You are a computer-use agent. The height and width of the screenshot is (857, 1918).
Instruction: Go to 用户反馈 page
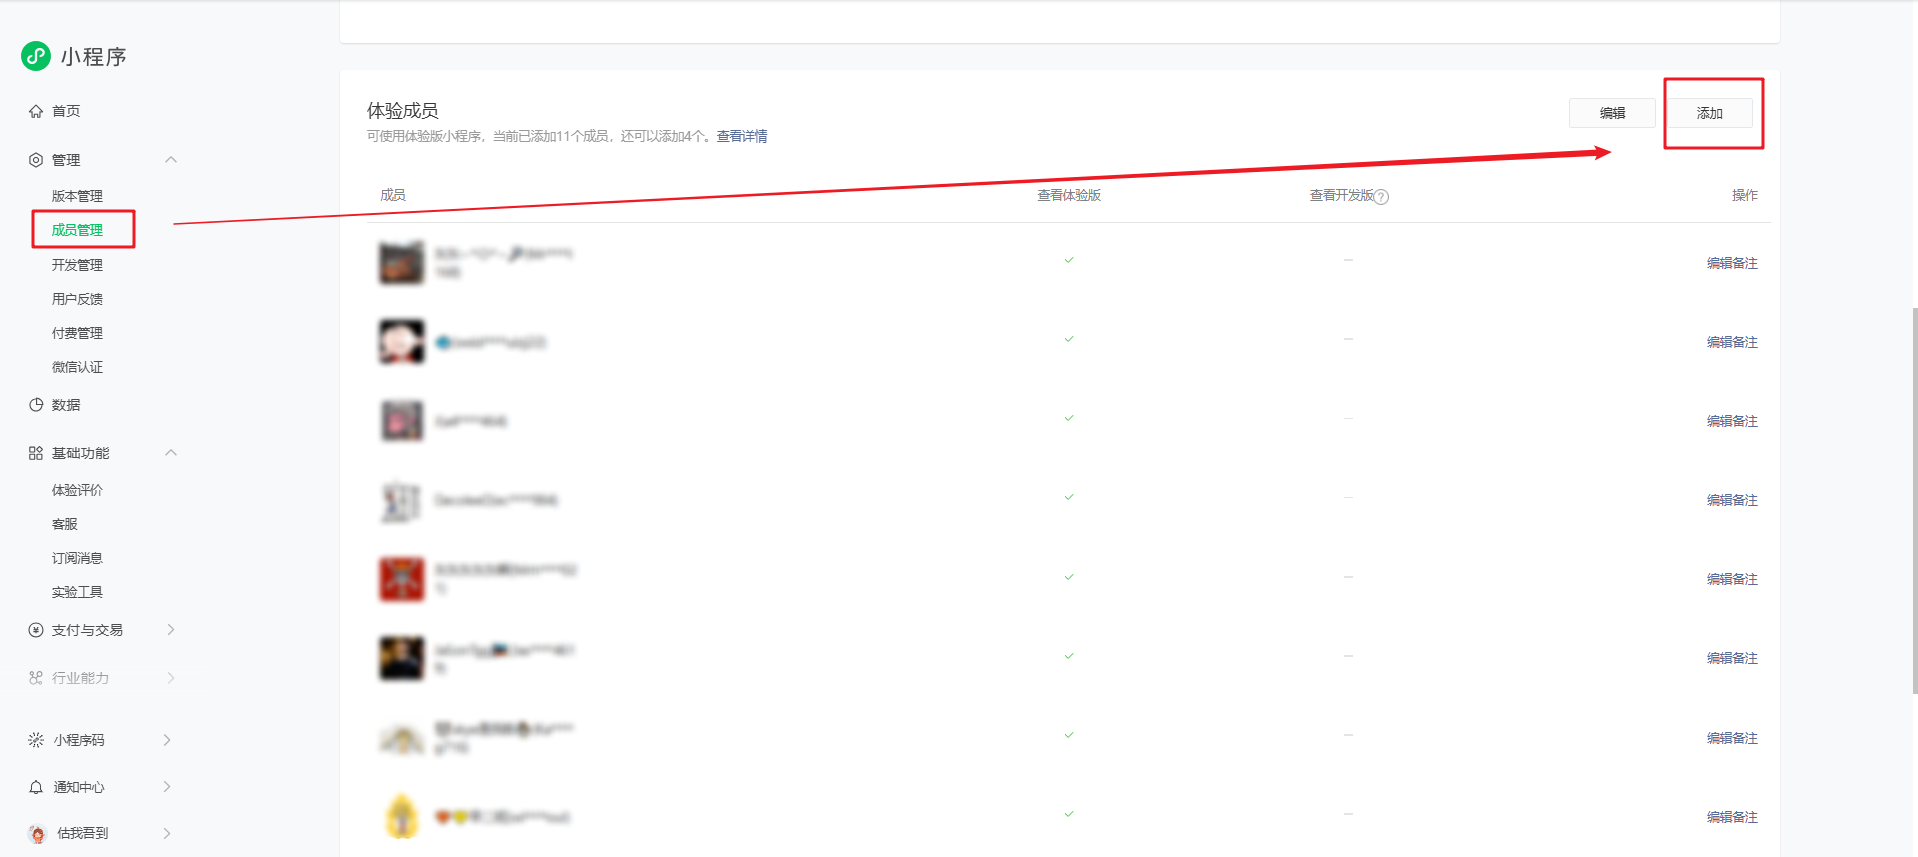(77, 299)
